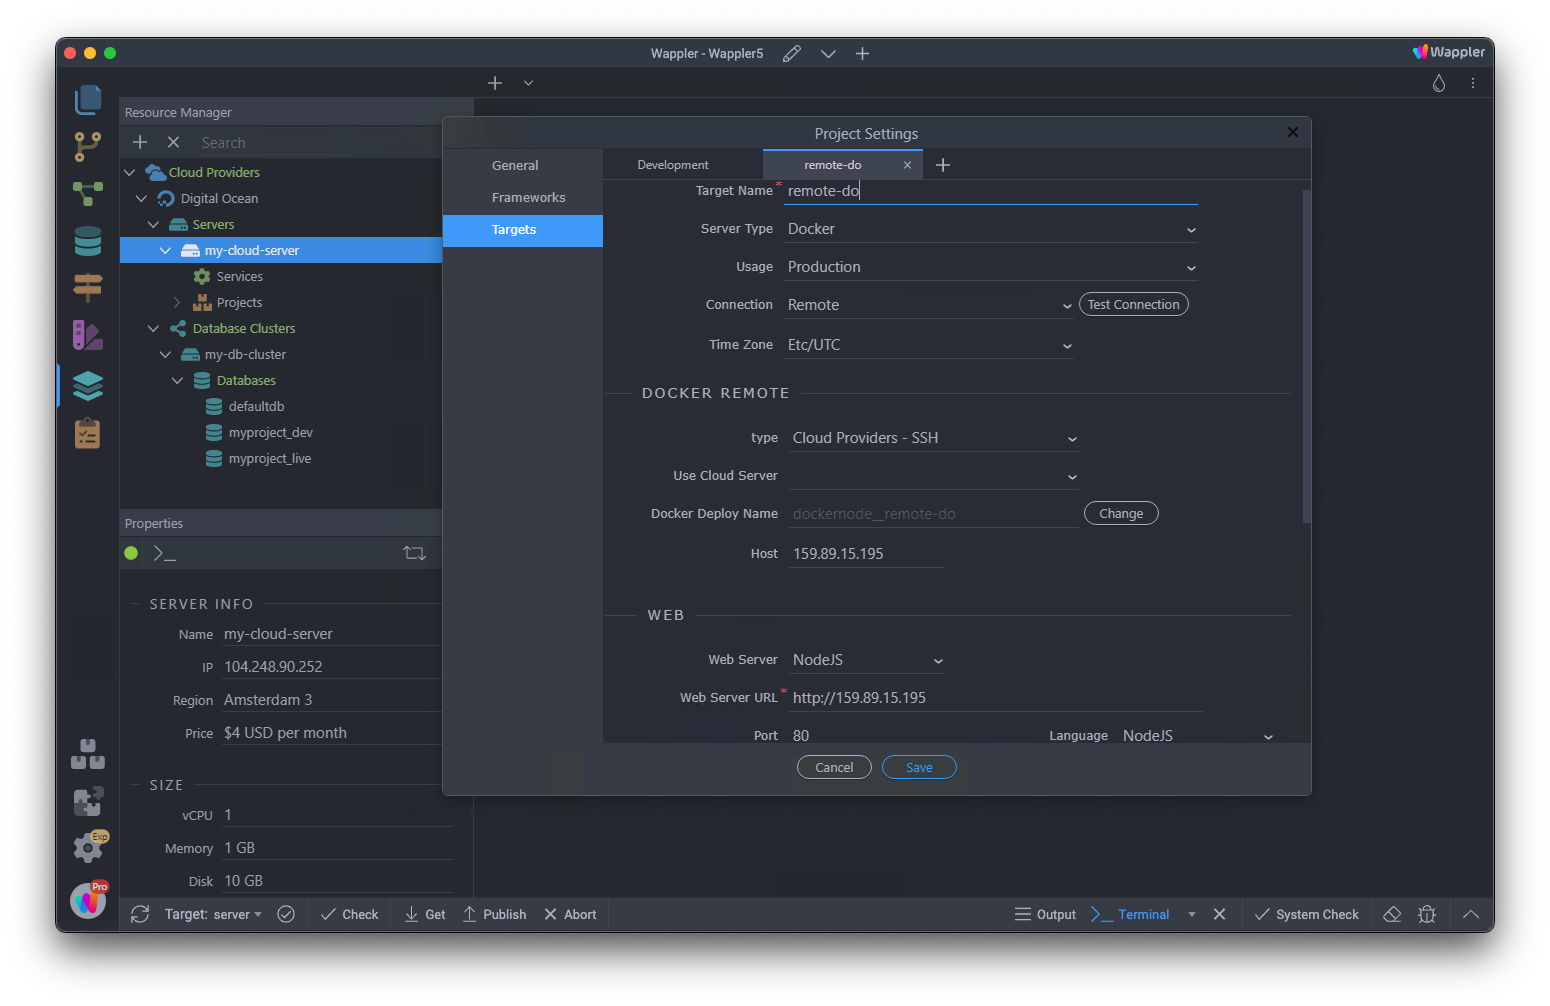
Task: Select the Resource Manager layers icon
Action: click(88, 385)
